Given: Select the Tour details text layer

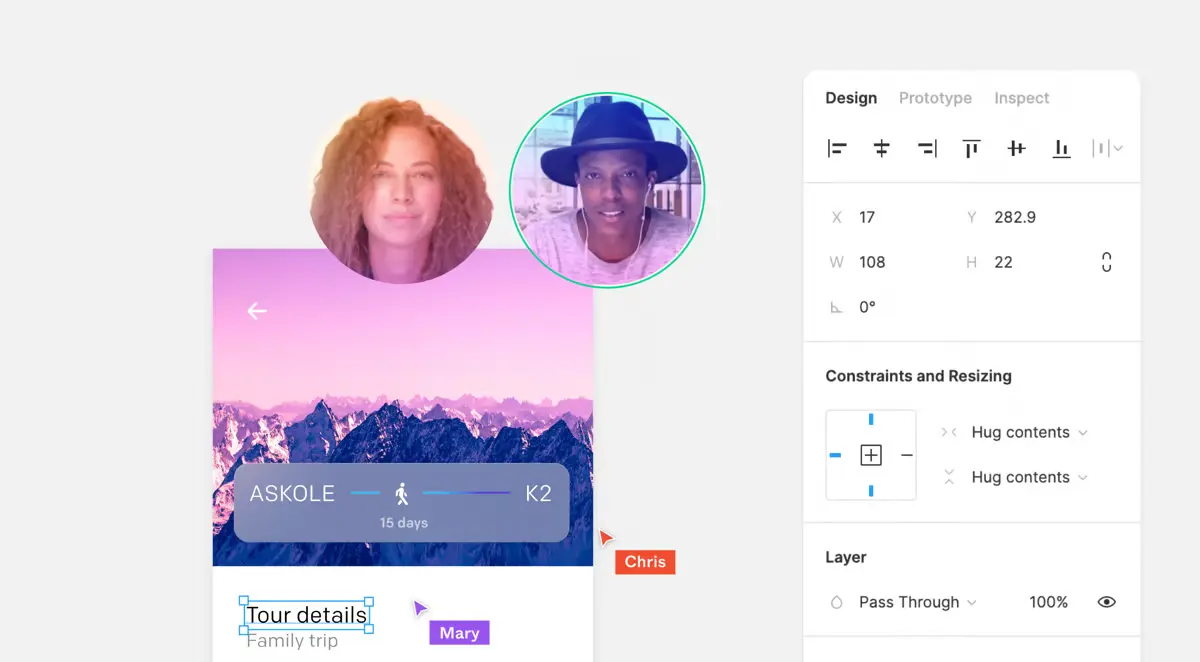Looking at the screenshot, I should 306,615.
